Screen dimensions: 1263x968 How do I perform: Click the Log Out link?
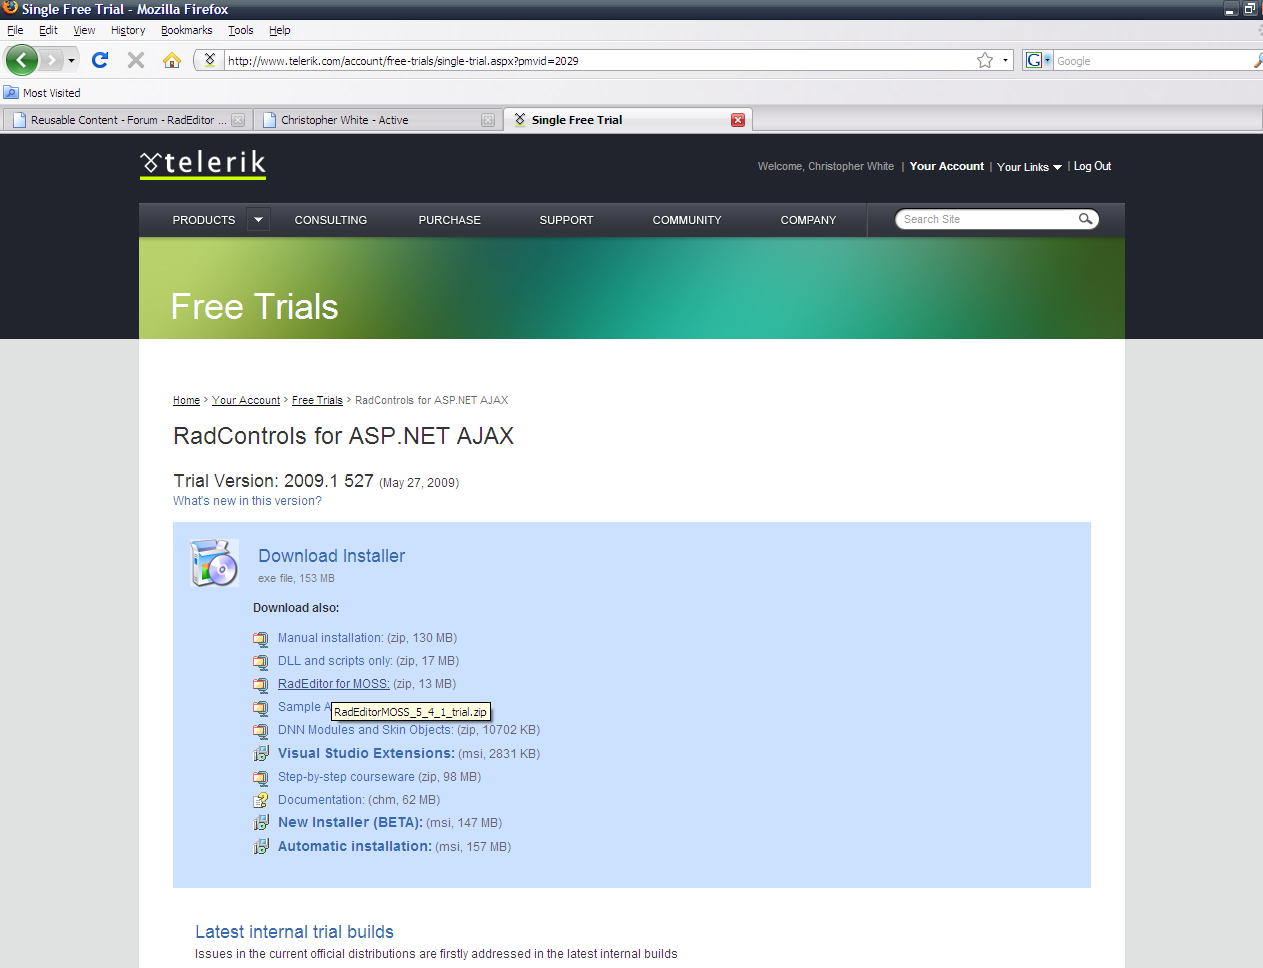click(x=1092, y=166)
